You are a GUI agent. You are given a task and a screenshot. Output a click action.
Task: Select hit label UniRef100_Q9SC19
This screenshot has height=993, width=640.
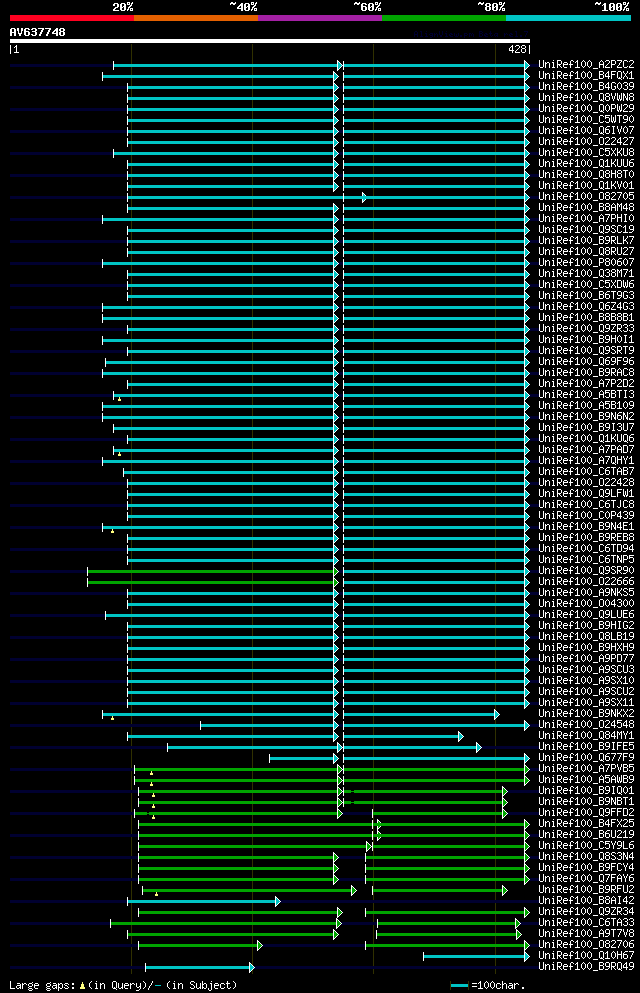pyautogui.click(x=586, y=230)
